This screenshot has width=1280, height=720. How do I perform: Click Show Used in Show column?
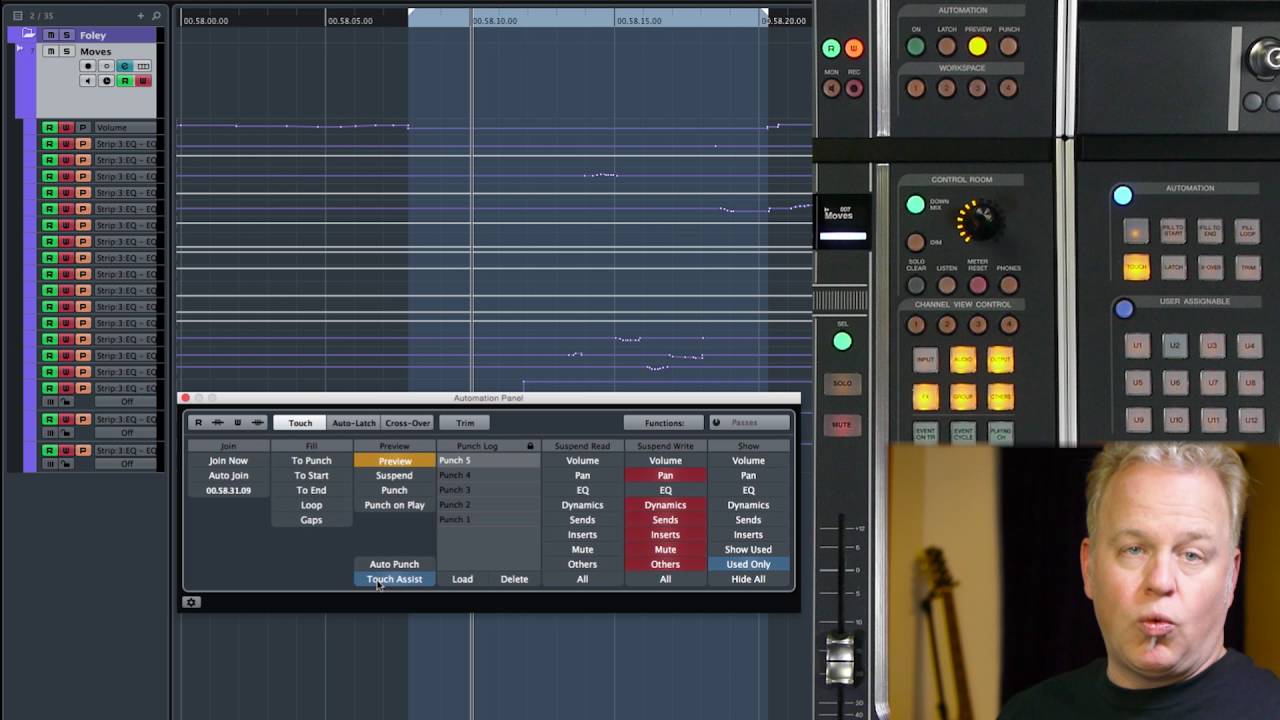(x=748, y=549)
